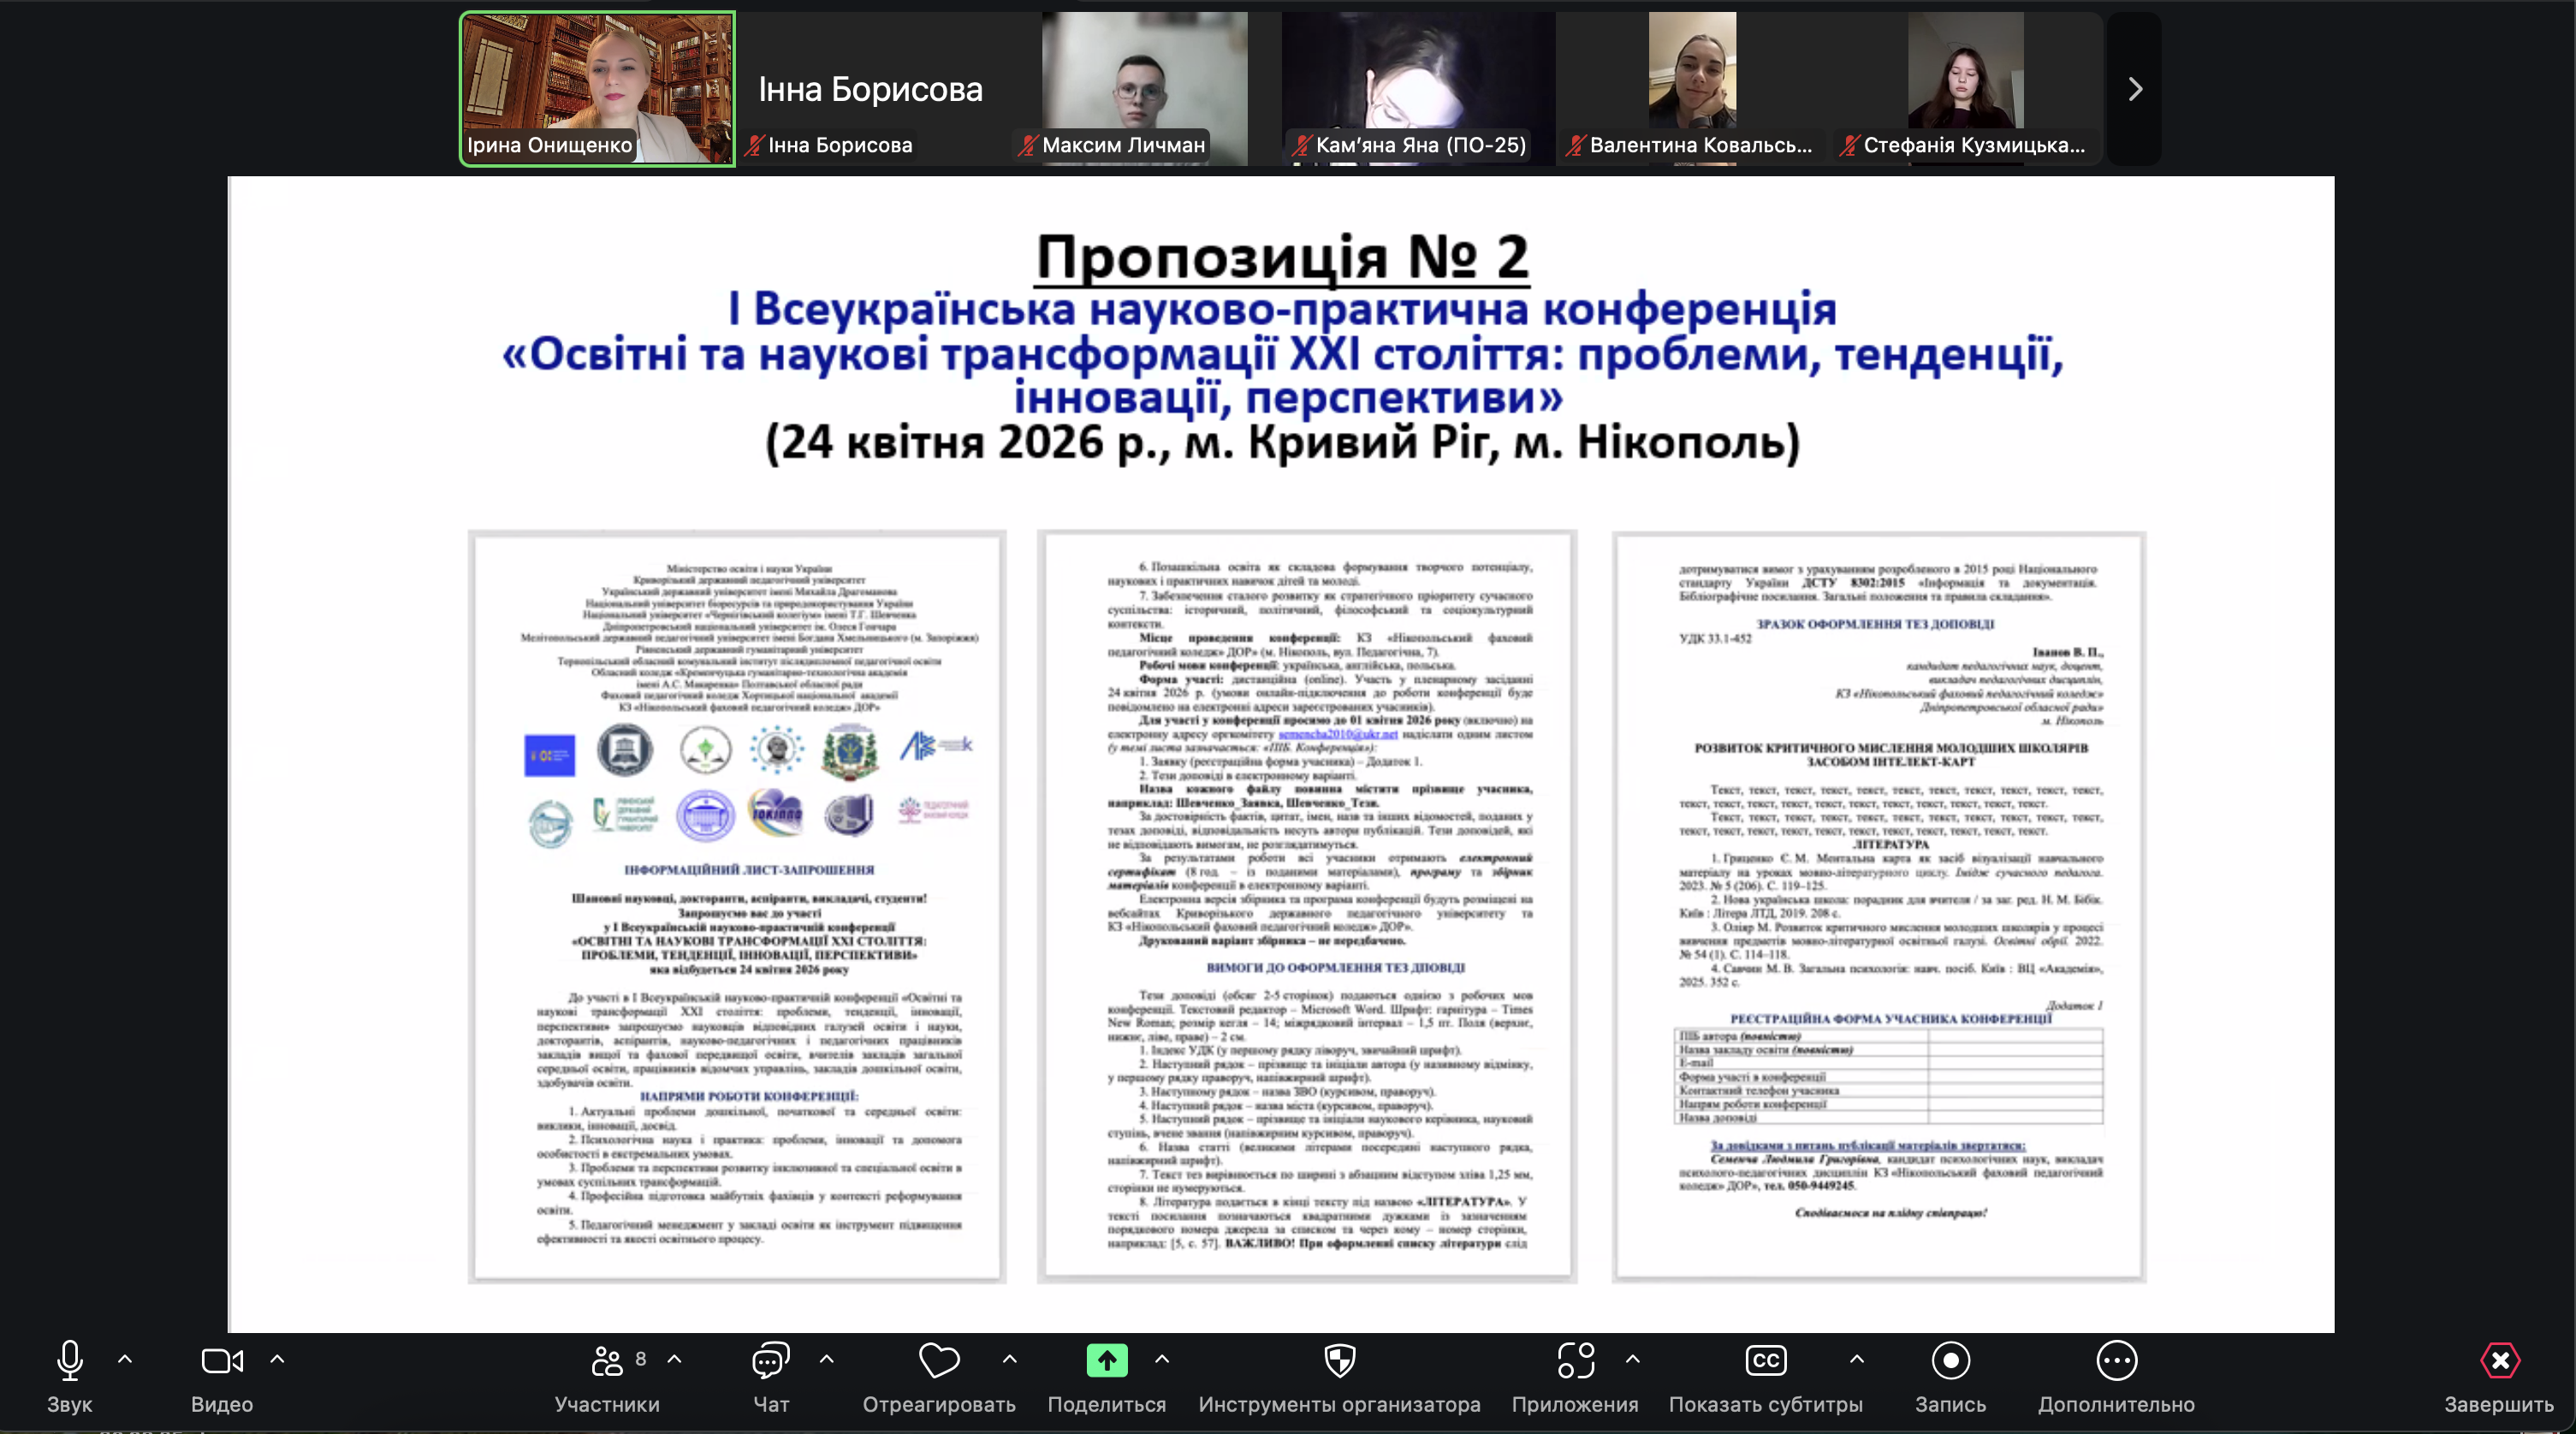Image resolution: width=2576 pixels, height=1434 pixels.
Task: Start recording with the Record button
Action: coord(1950,1361)
